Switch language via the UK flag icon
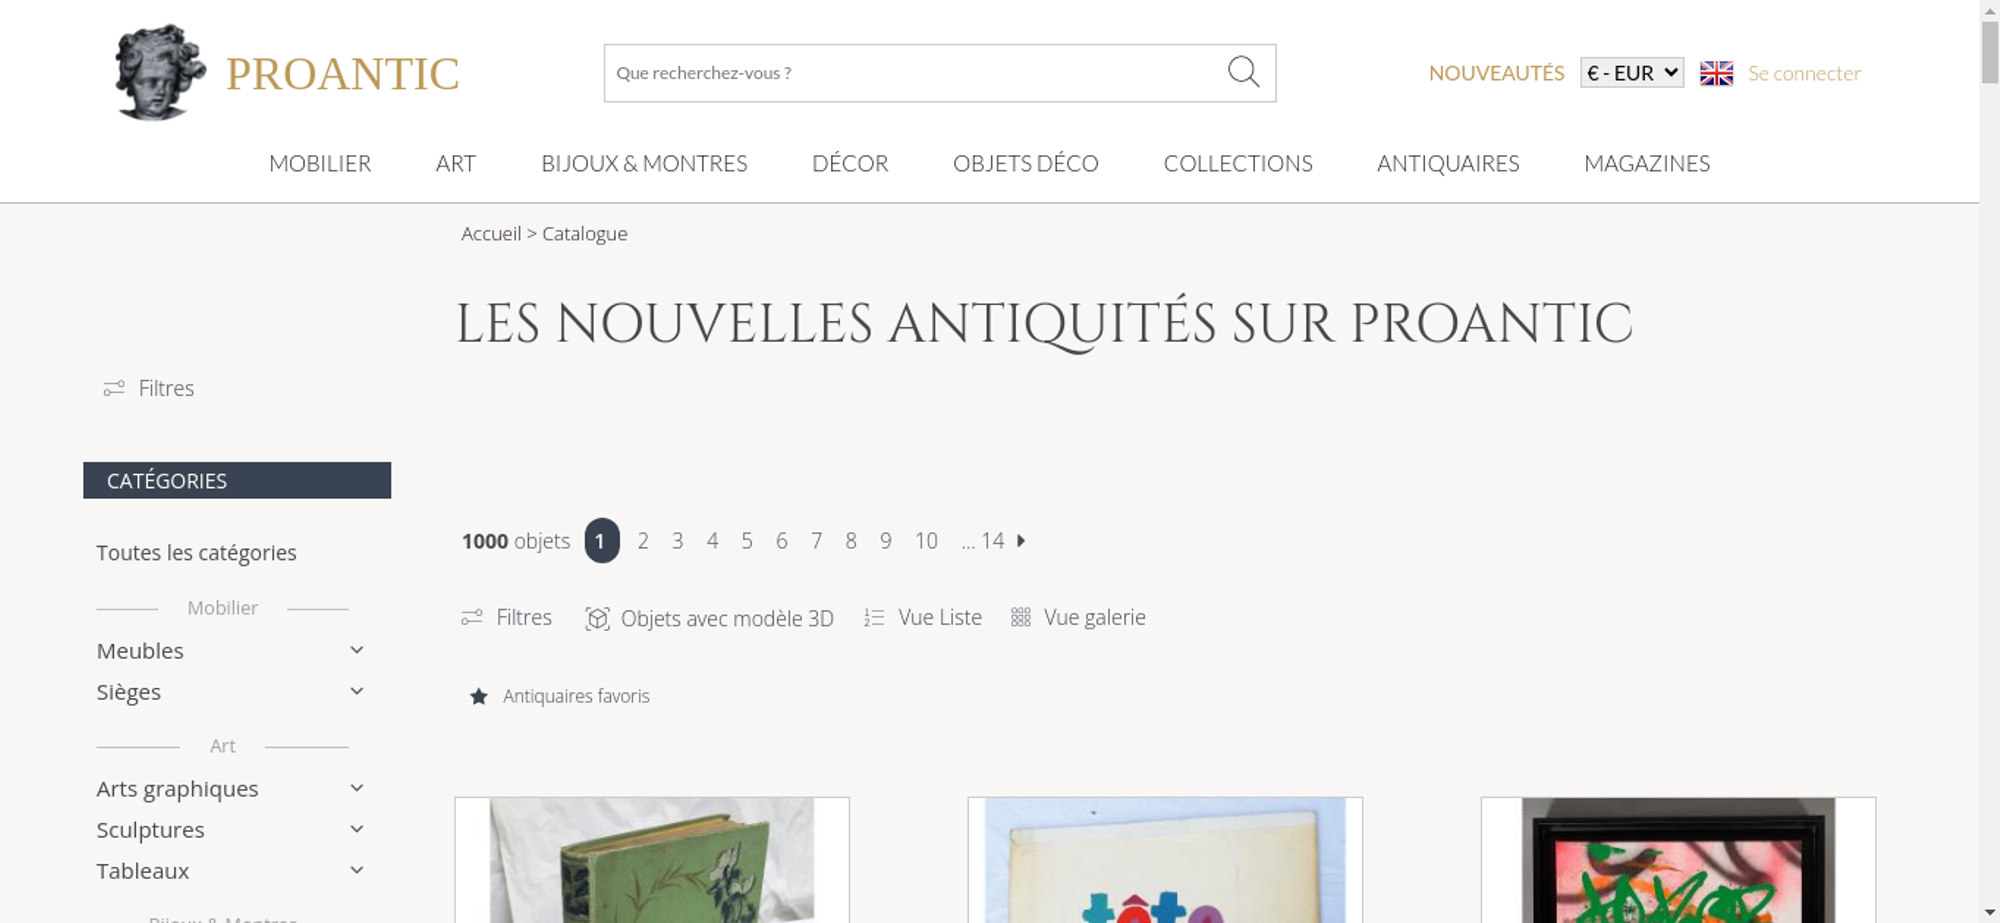This screenshot has width=2000, height=923. (1716, 73)
